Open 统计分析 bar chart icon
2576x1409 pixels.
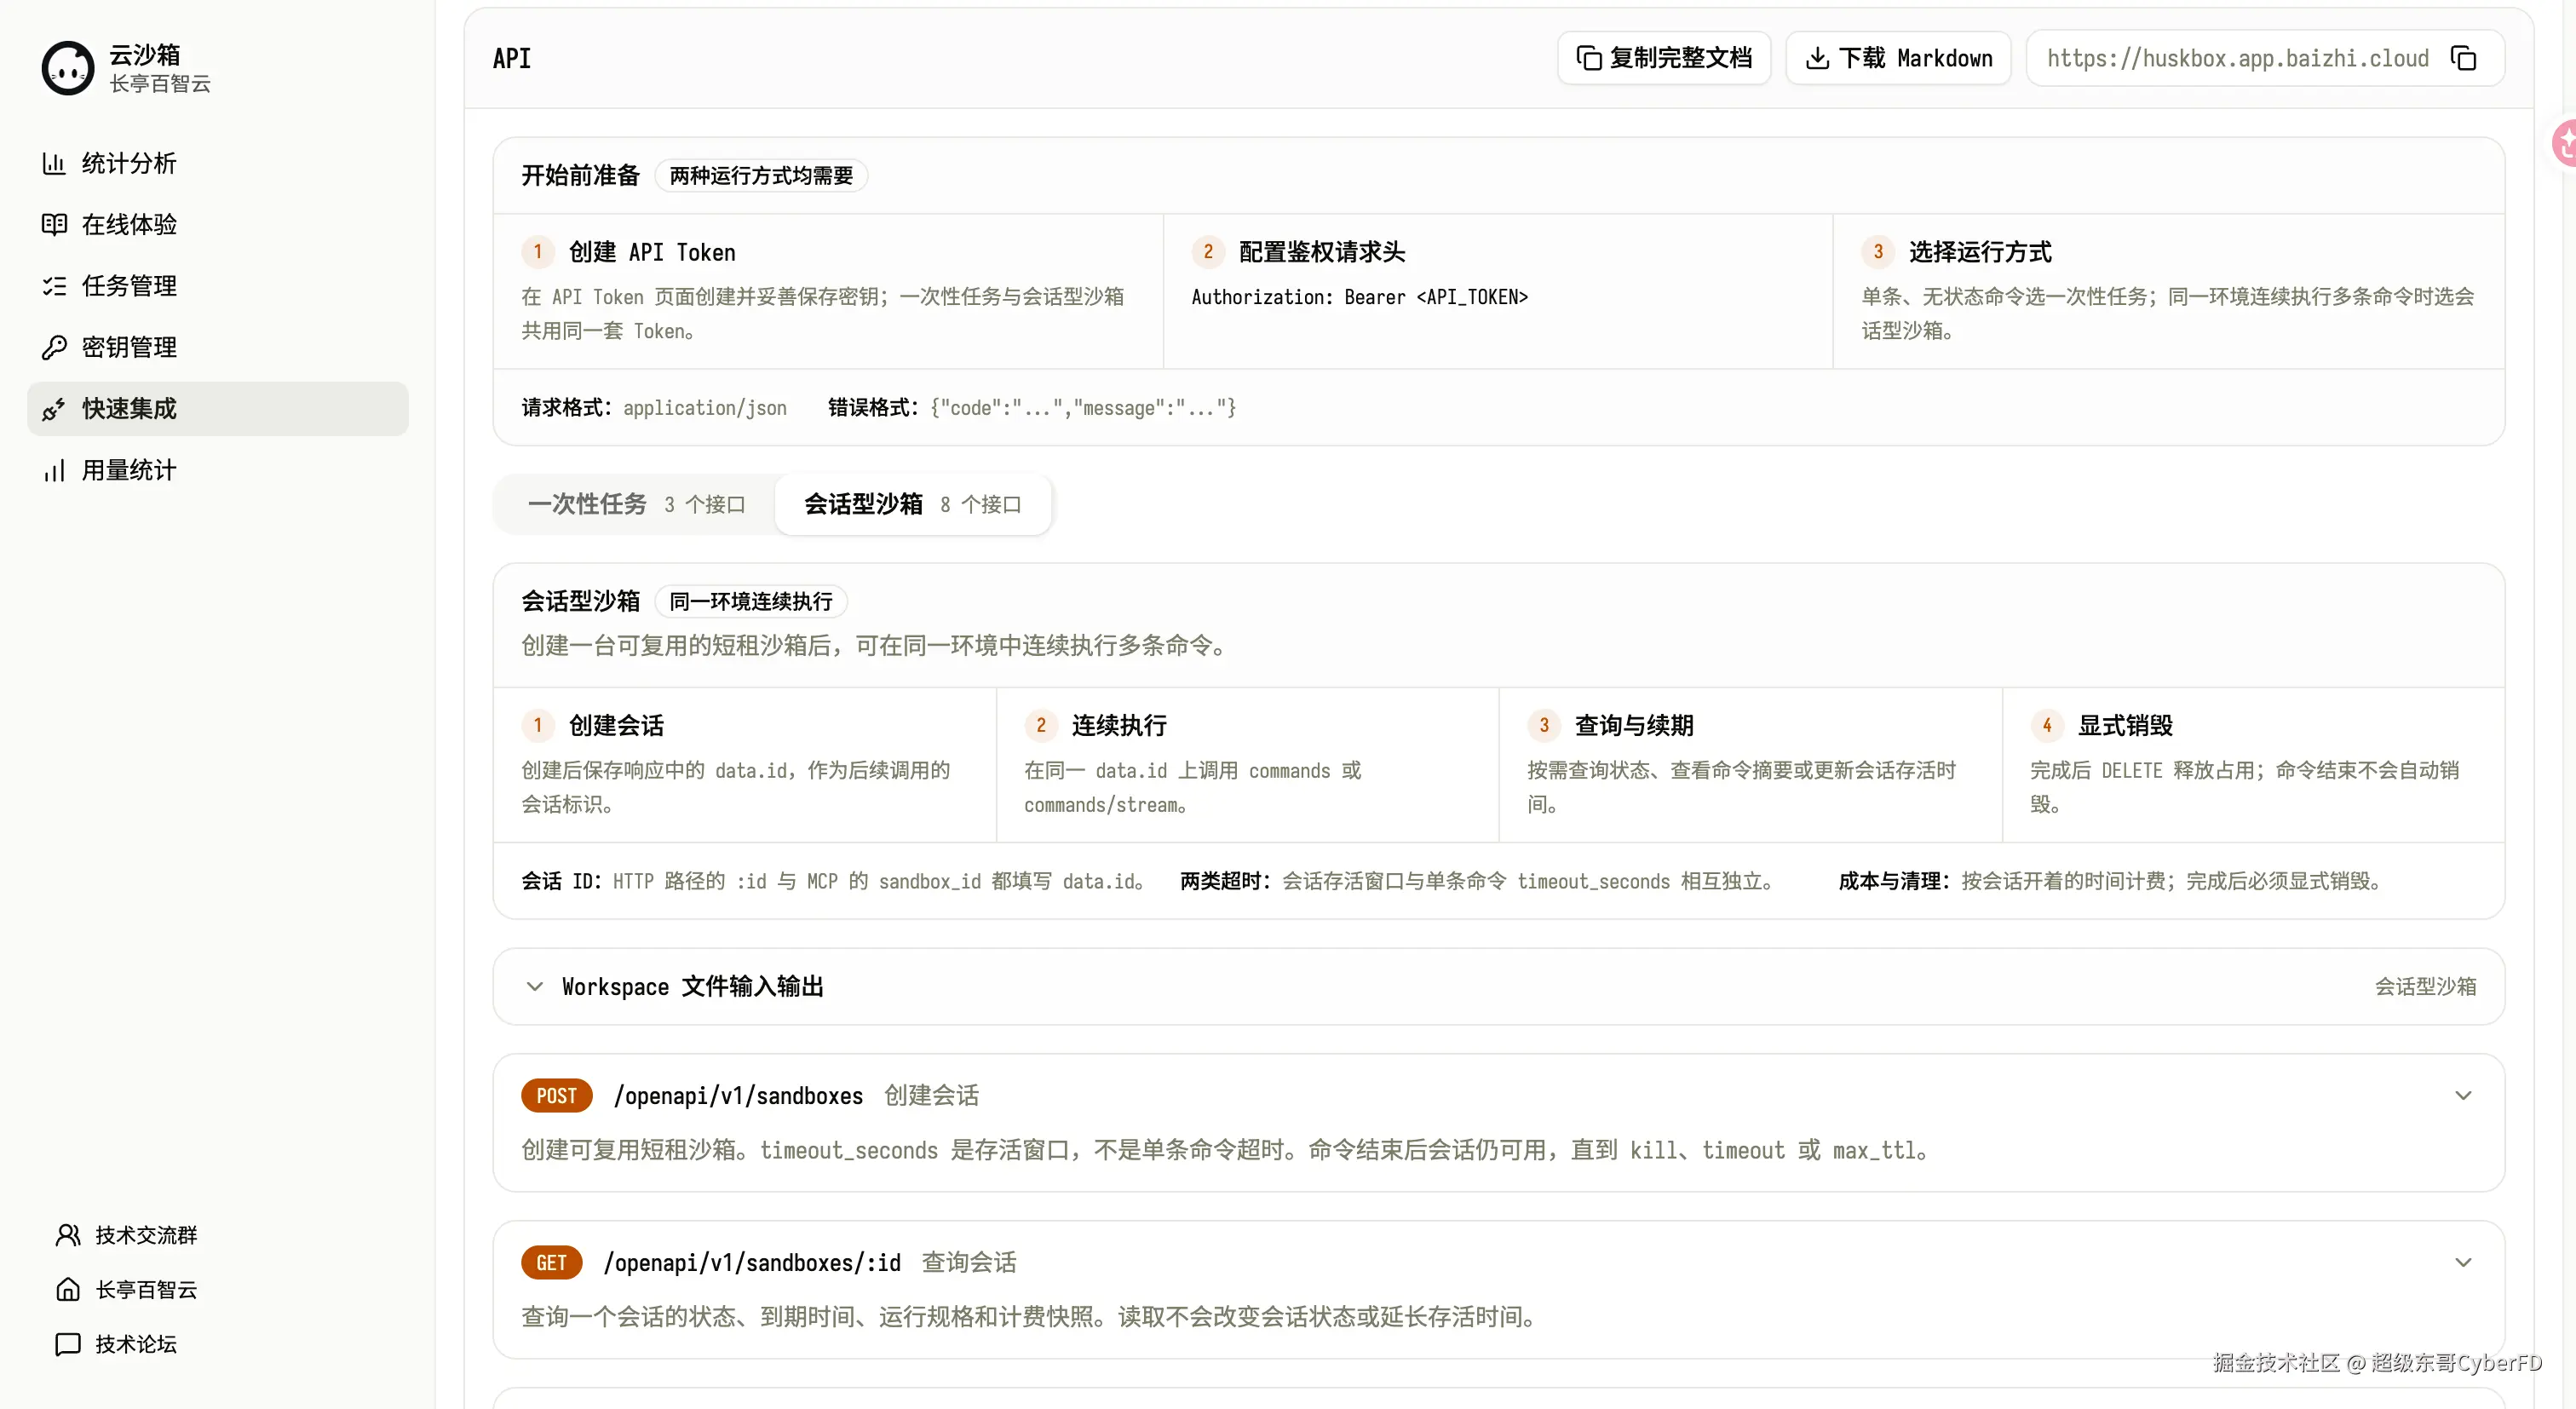54,163
